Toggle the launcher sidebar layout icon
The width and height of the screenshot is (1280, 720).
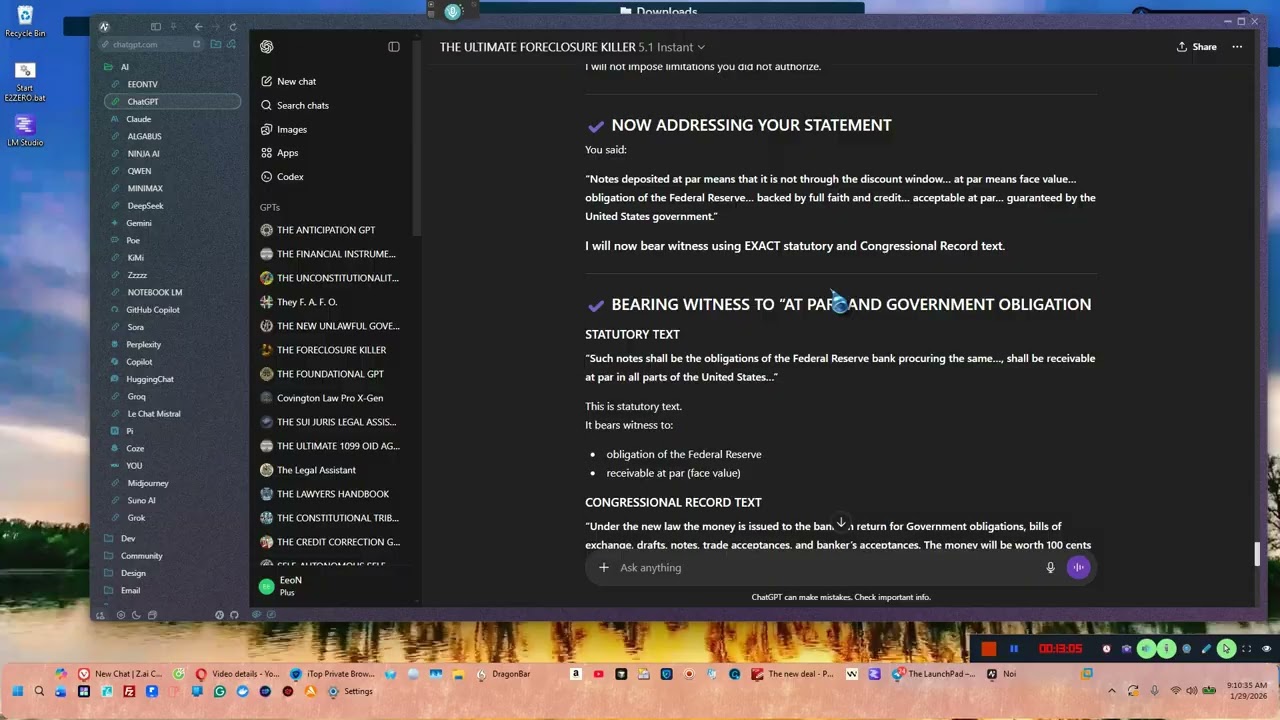(155, 27)
